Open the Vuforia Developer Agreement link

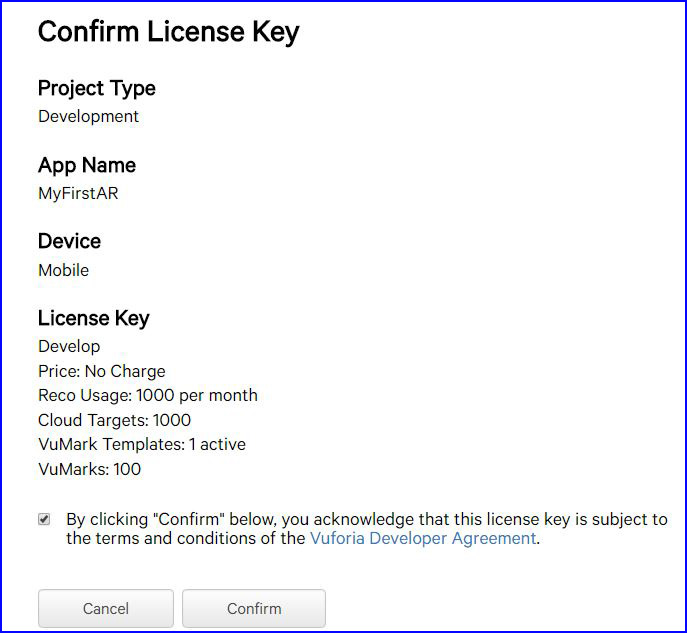(x=423, y=538)
